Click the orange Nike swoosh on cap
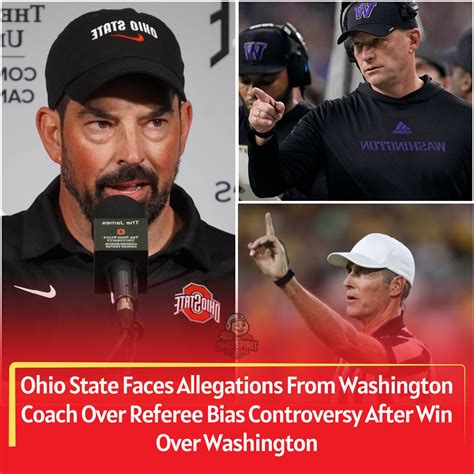The width and height of the screenshot is (474, 474). pos(128,37)
